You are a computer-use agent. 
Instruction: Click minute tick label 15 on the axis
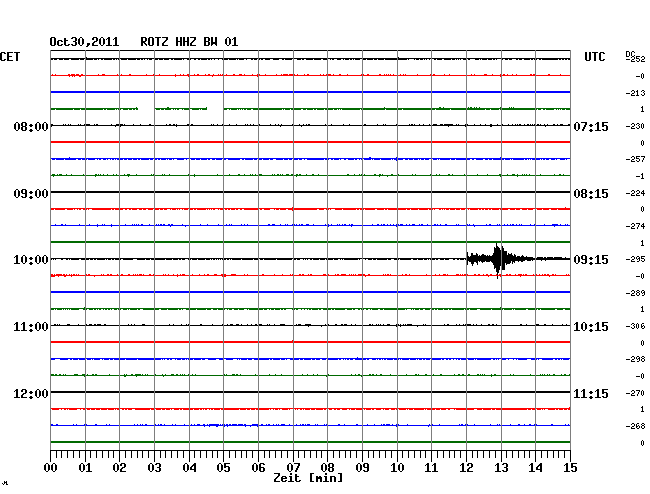(x=570, y=467)
